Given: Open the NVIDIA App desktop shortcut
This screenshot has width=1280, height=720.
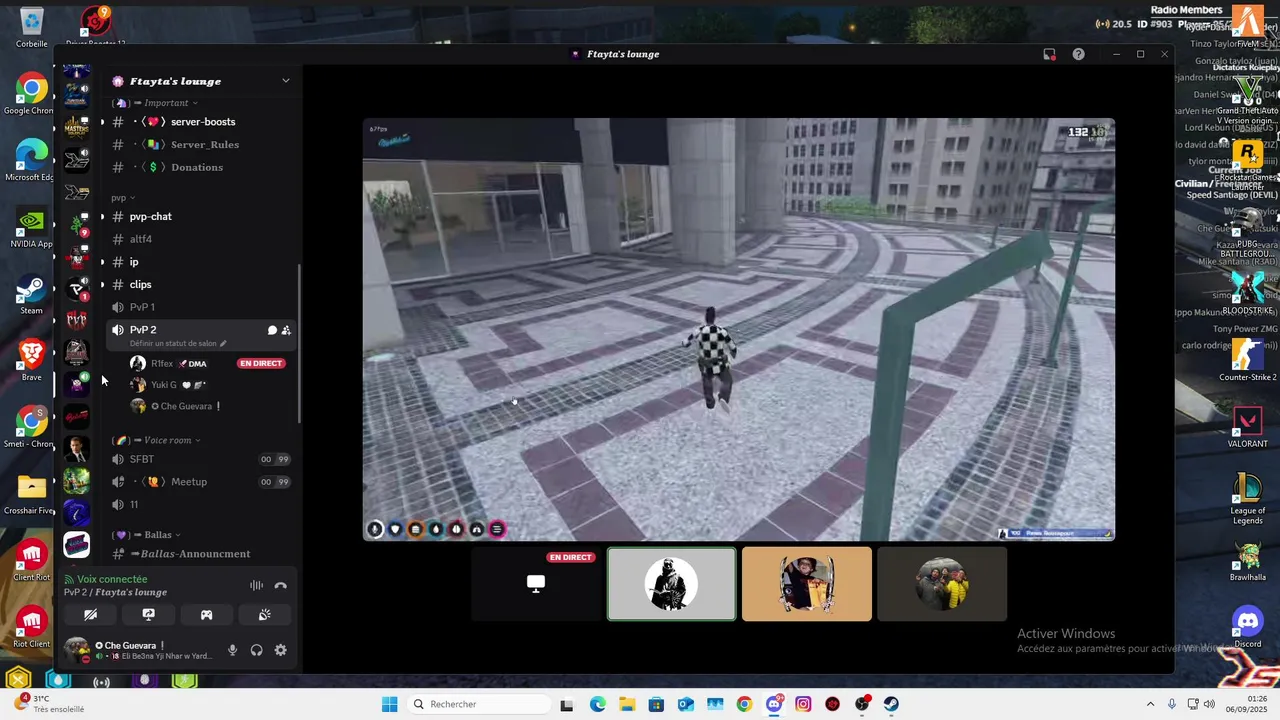Looking at the screenshot, I should pos(31,228).
